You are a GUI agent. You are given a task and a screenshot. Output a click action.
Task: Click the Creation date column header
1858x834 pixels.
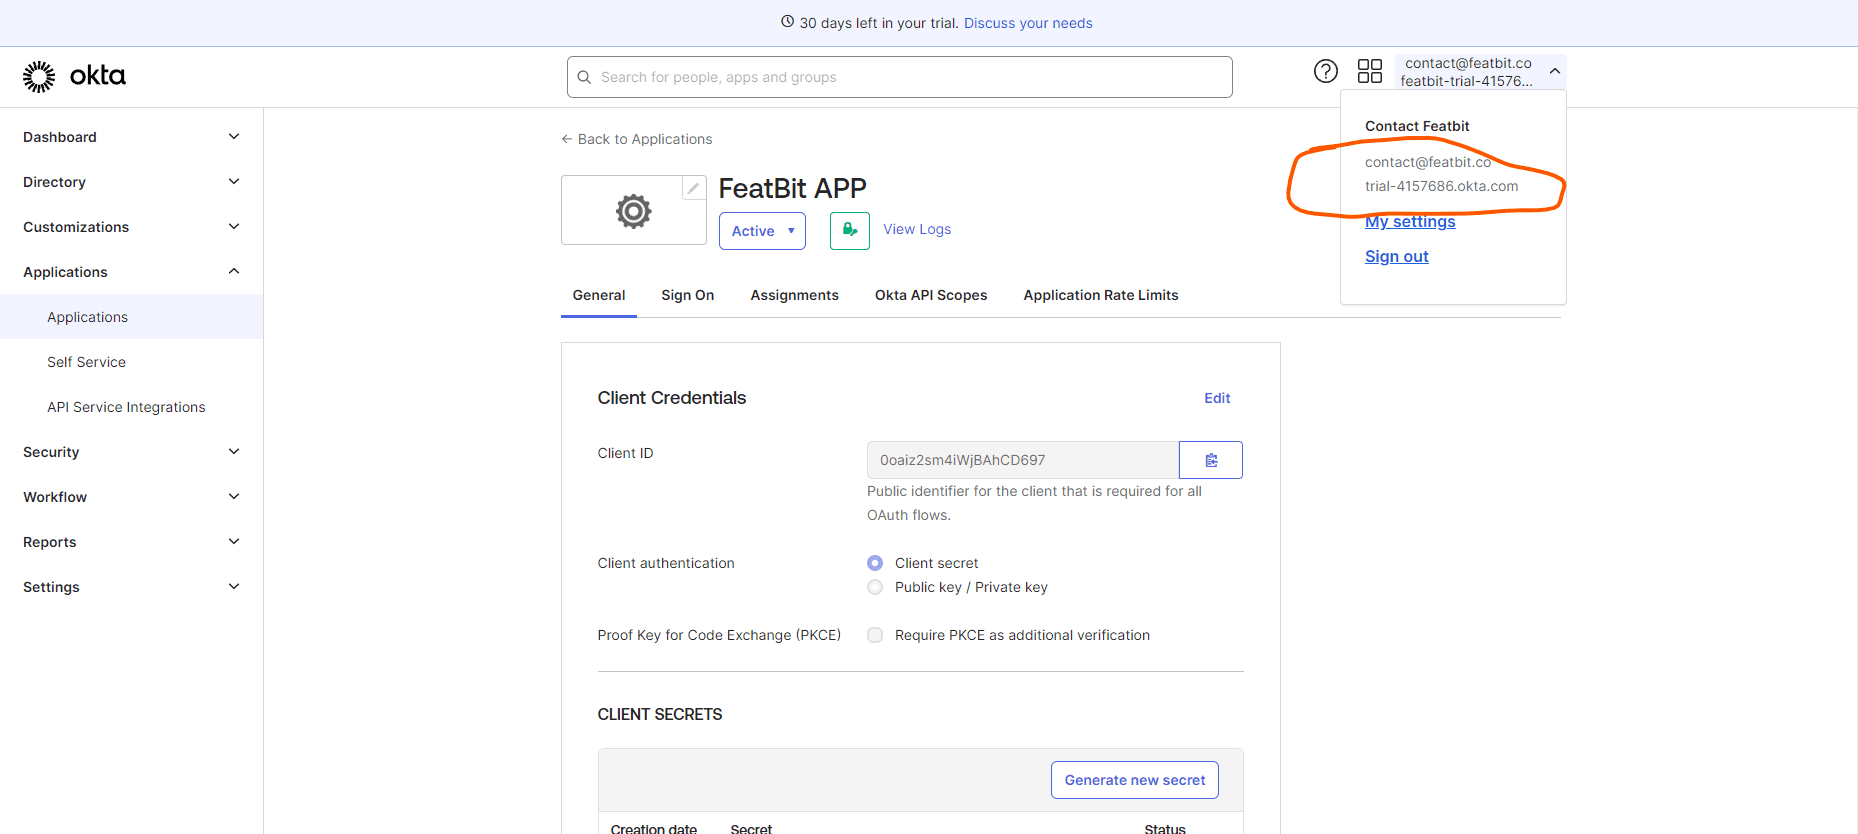(x=654, y=828)
